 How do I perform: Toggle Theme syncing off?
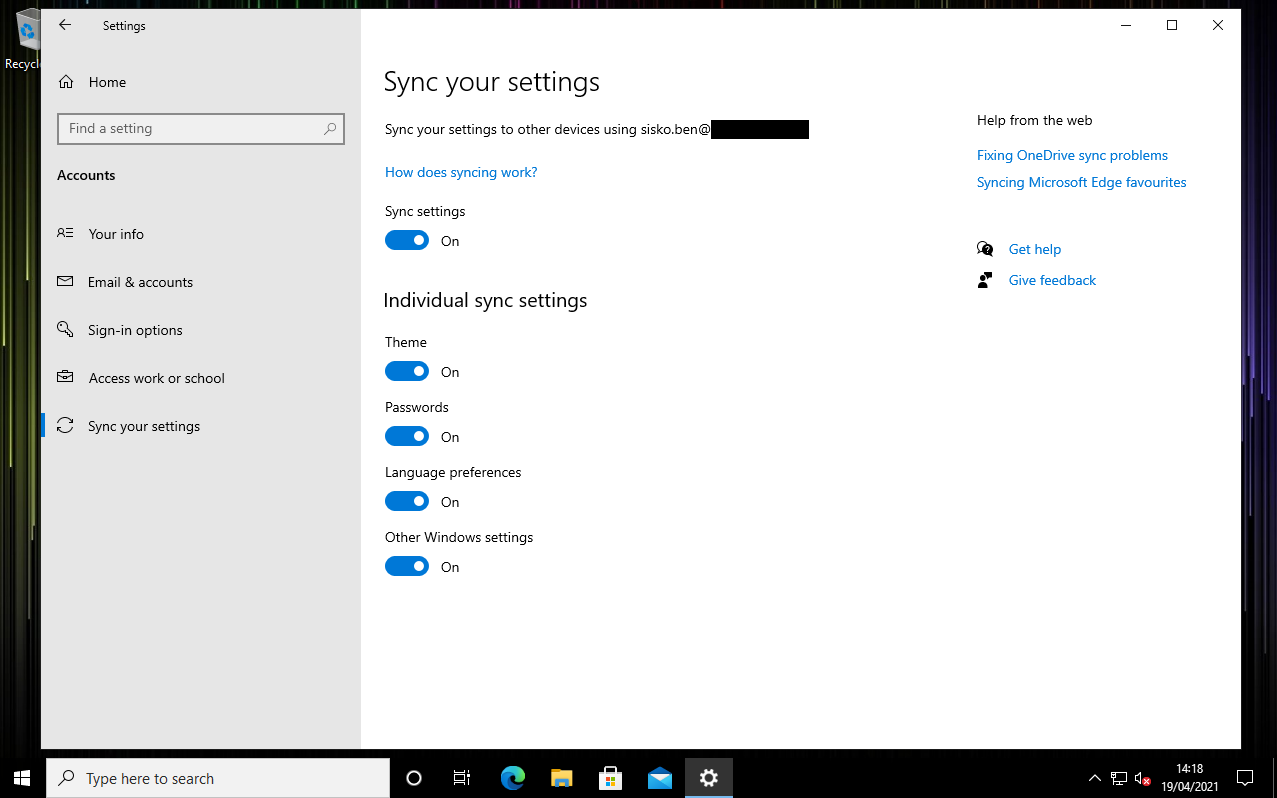coord(407,371)
